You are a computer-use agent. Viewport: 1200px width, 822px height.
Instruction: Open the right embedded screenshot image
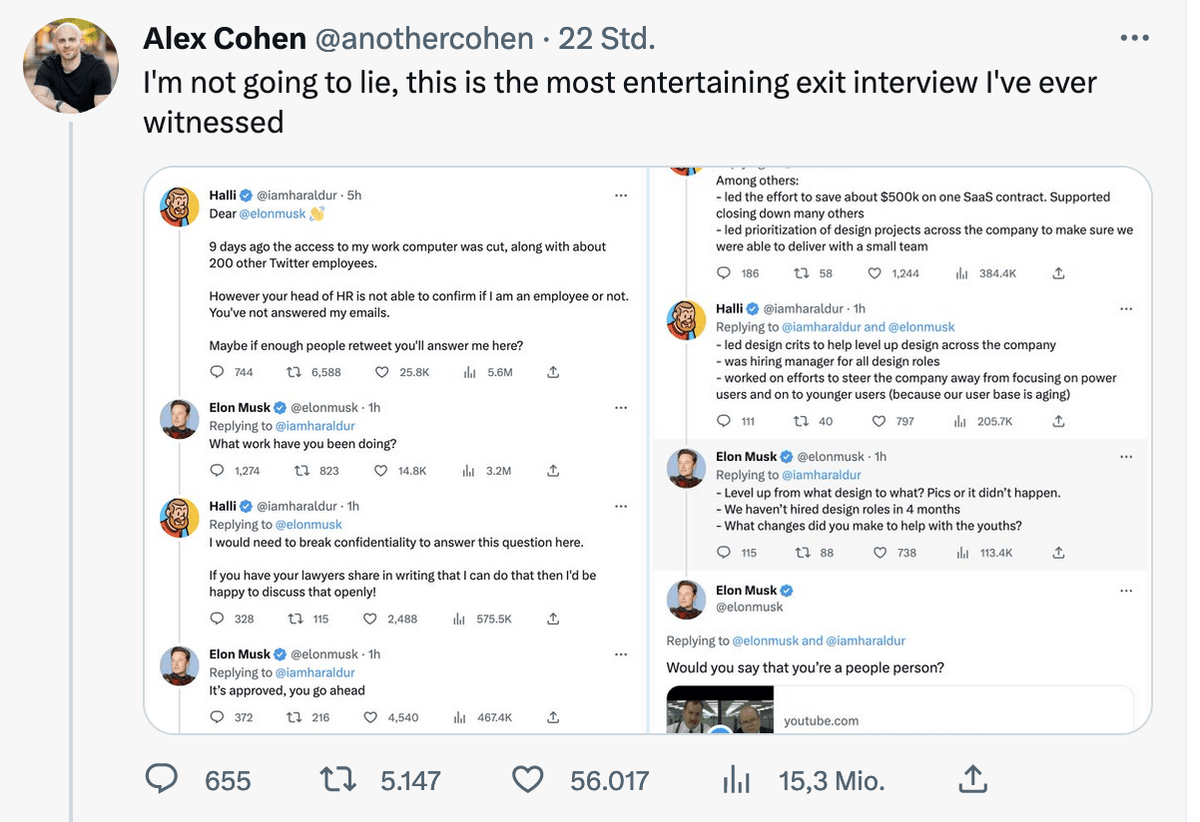pyautogui.click(x=902, y=450)
